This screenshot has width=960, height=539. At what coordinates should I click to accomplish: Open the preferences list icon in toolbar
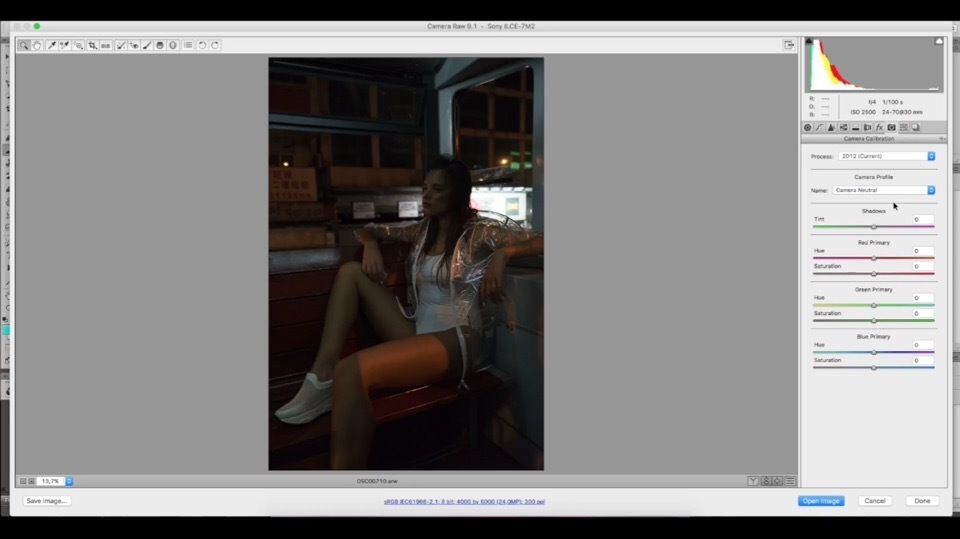click(x=188, y=45)
